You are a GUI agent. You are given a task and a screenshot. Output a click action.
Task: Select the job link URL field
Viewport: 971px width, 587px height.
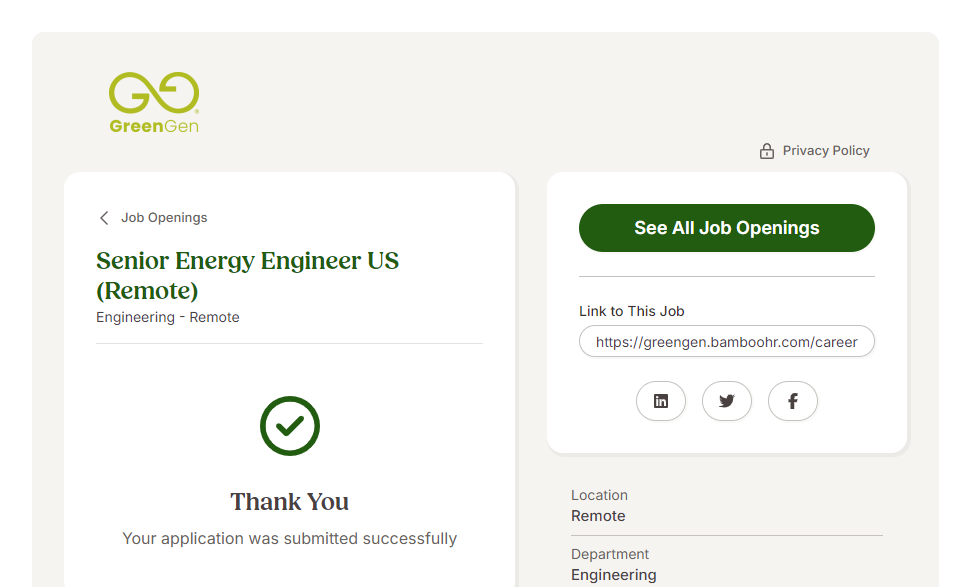tap(727, 341)
